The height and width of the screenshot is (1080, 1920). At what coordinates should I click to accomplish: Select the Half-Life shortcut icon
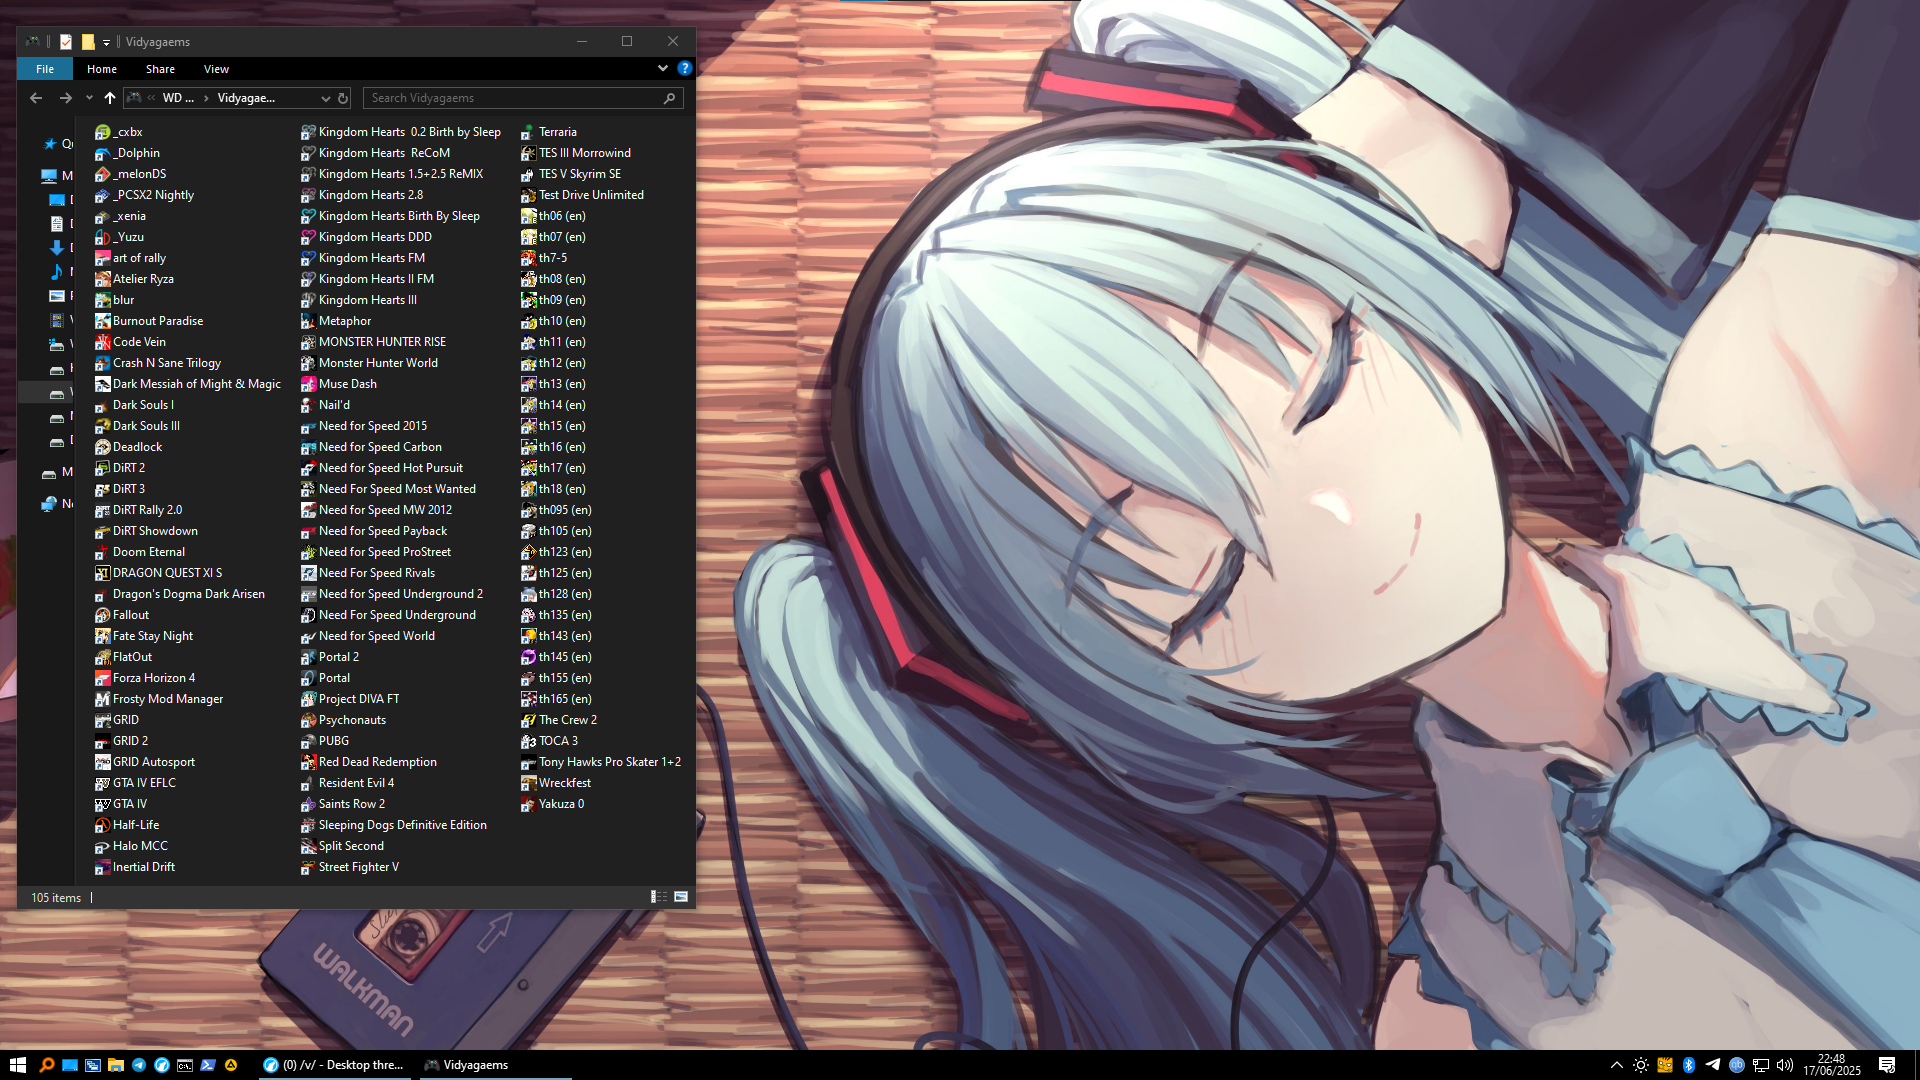(102, 825)
